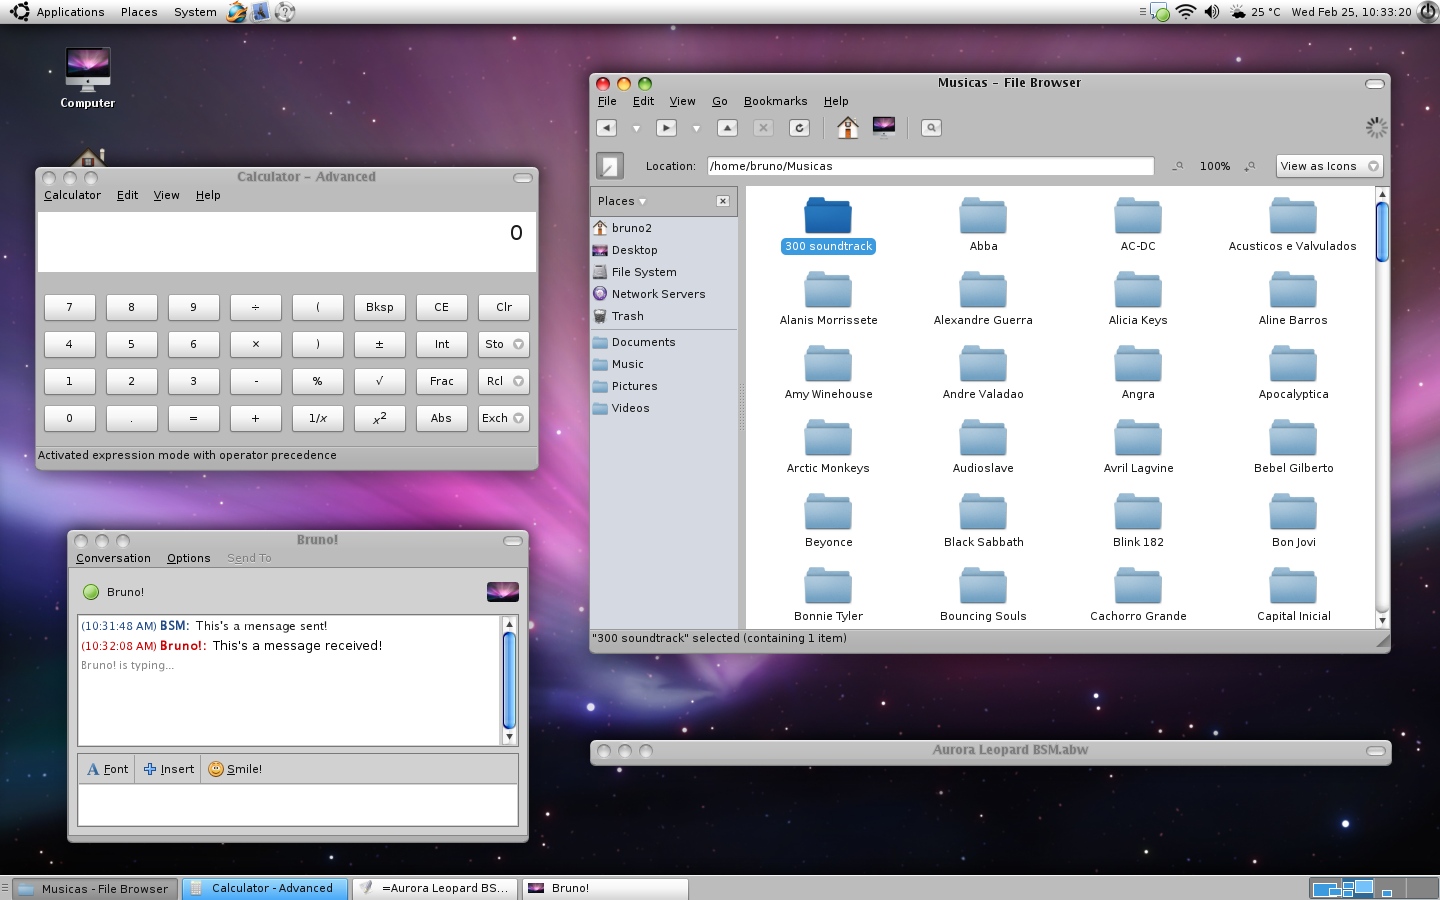Click the Bksp calculator button

[x=380, y=307]
